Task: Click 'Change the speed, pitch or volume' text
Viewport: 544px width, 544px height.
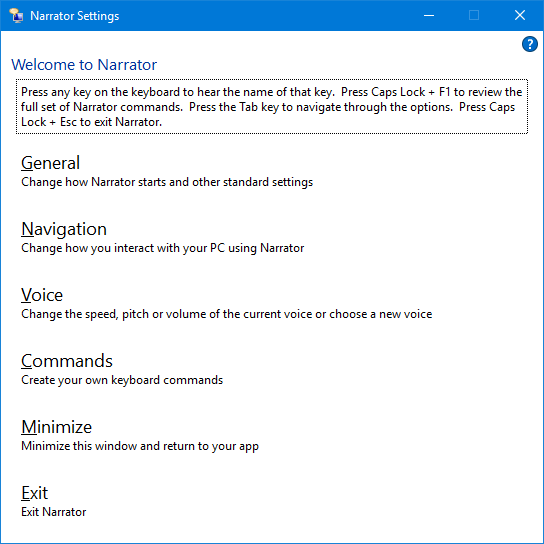Action: click(x=227, y=314)
